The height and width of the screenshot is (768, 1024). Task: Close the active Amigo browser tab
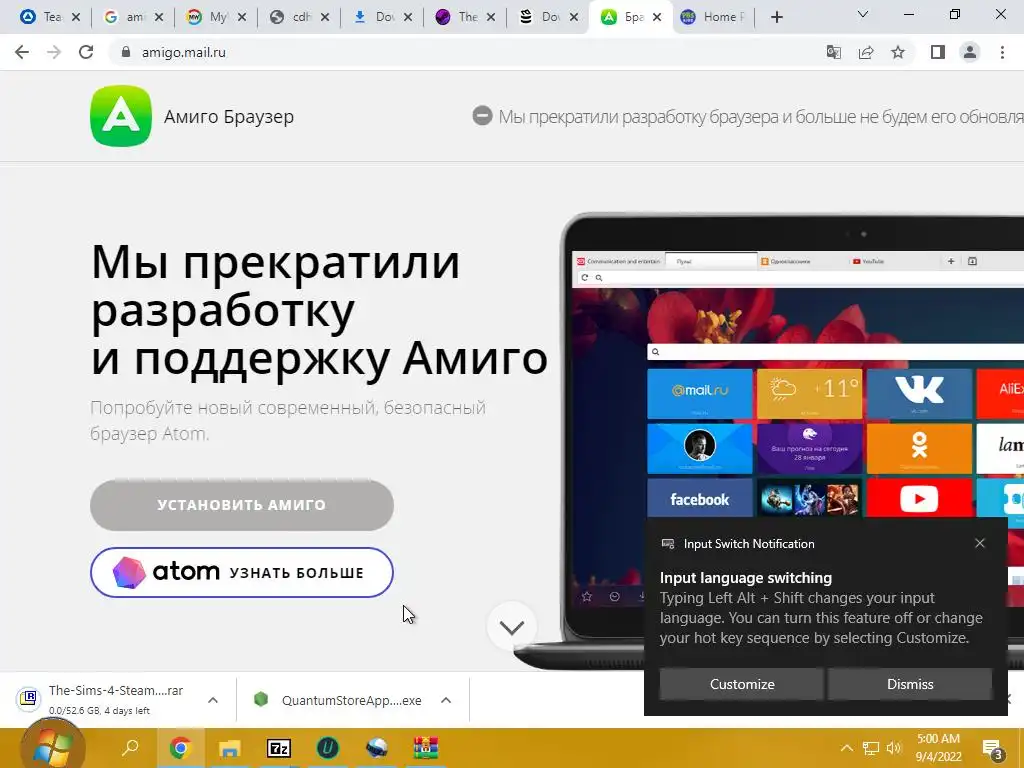point(657,18)
